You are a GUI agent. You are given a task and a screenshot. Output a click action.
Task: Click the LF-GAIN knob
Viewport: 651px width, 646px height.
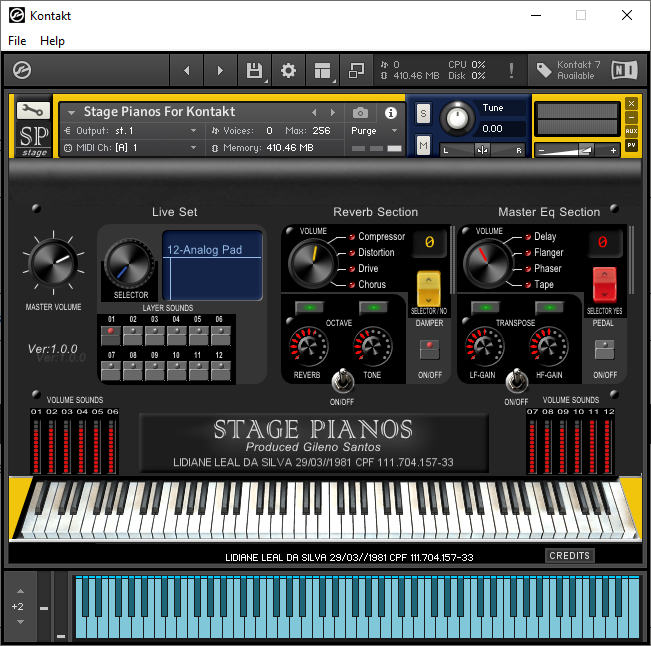484,347
